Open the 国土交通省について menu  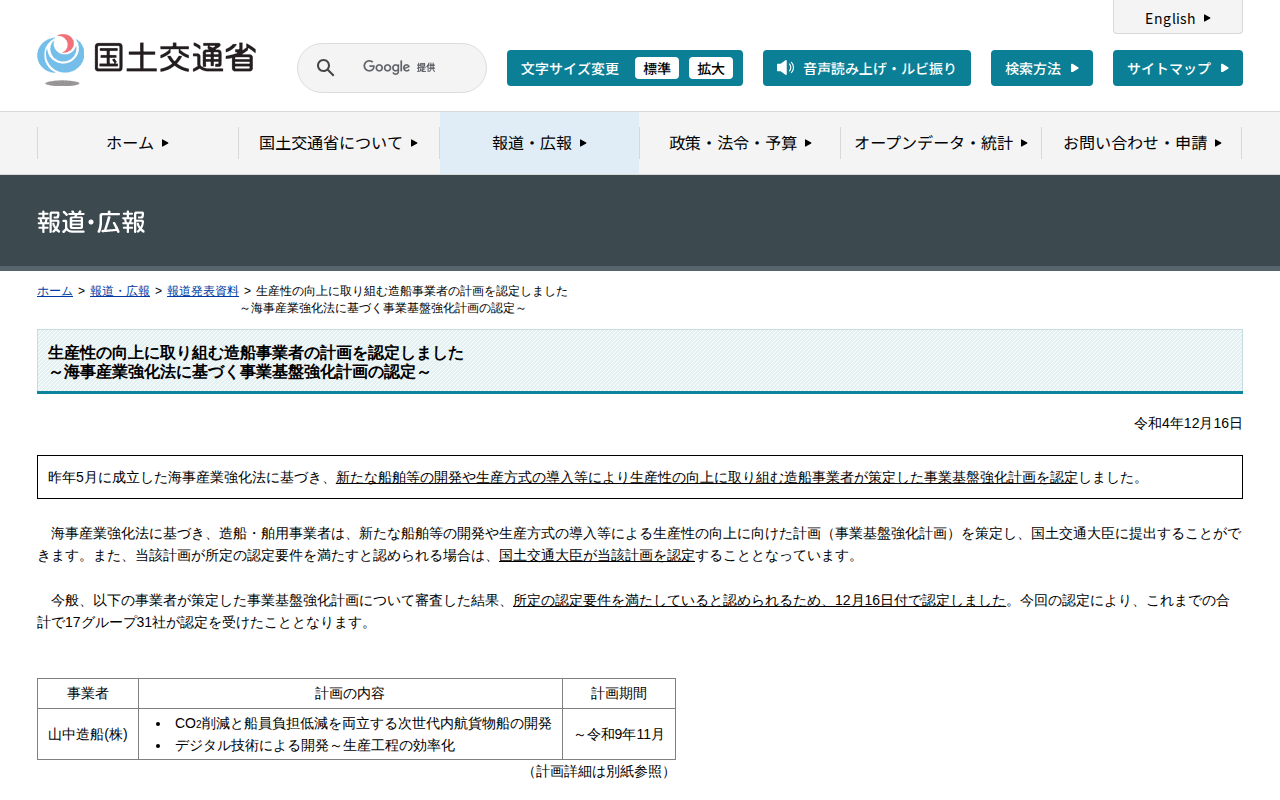[x=339, y=143]
